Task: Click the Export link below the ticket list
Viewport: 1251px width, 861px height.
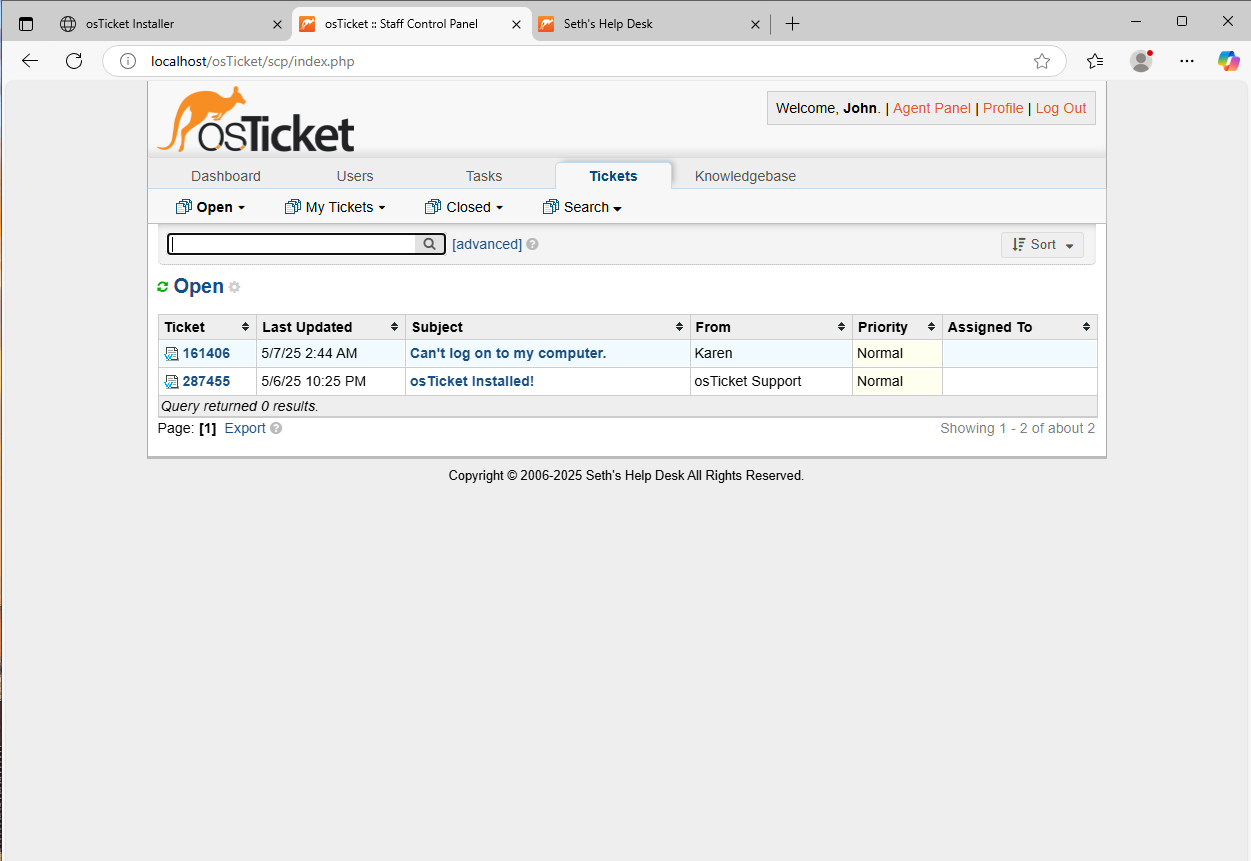Action: [244, 428]
